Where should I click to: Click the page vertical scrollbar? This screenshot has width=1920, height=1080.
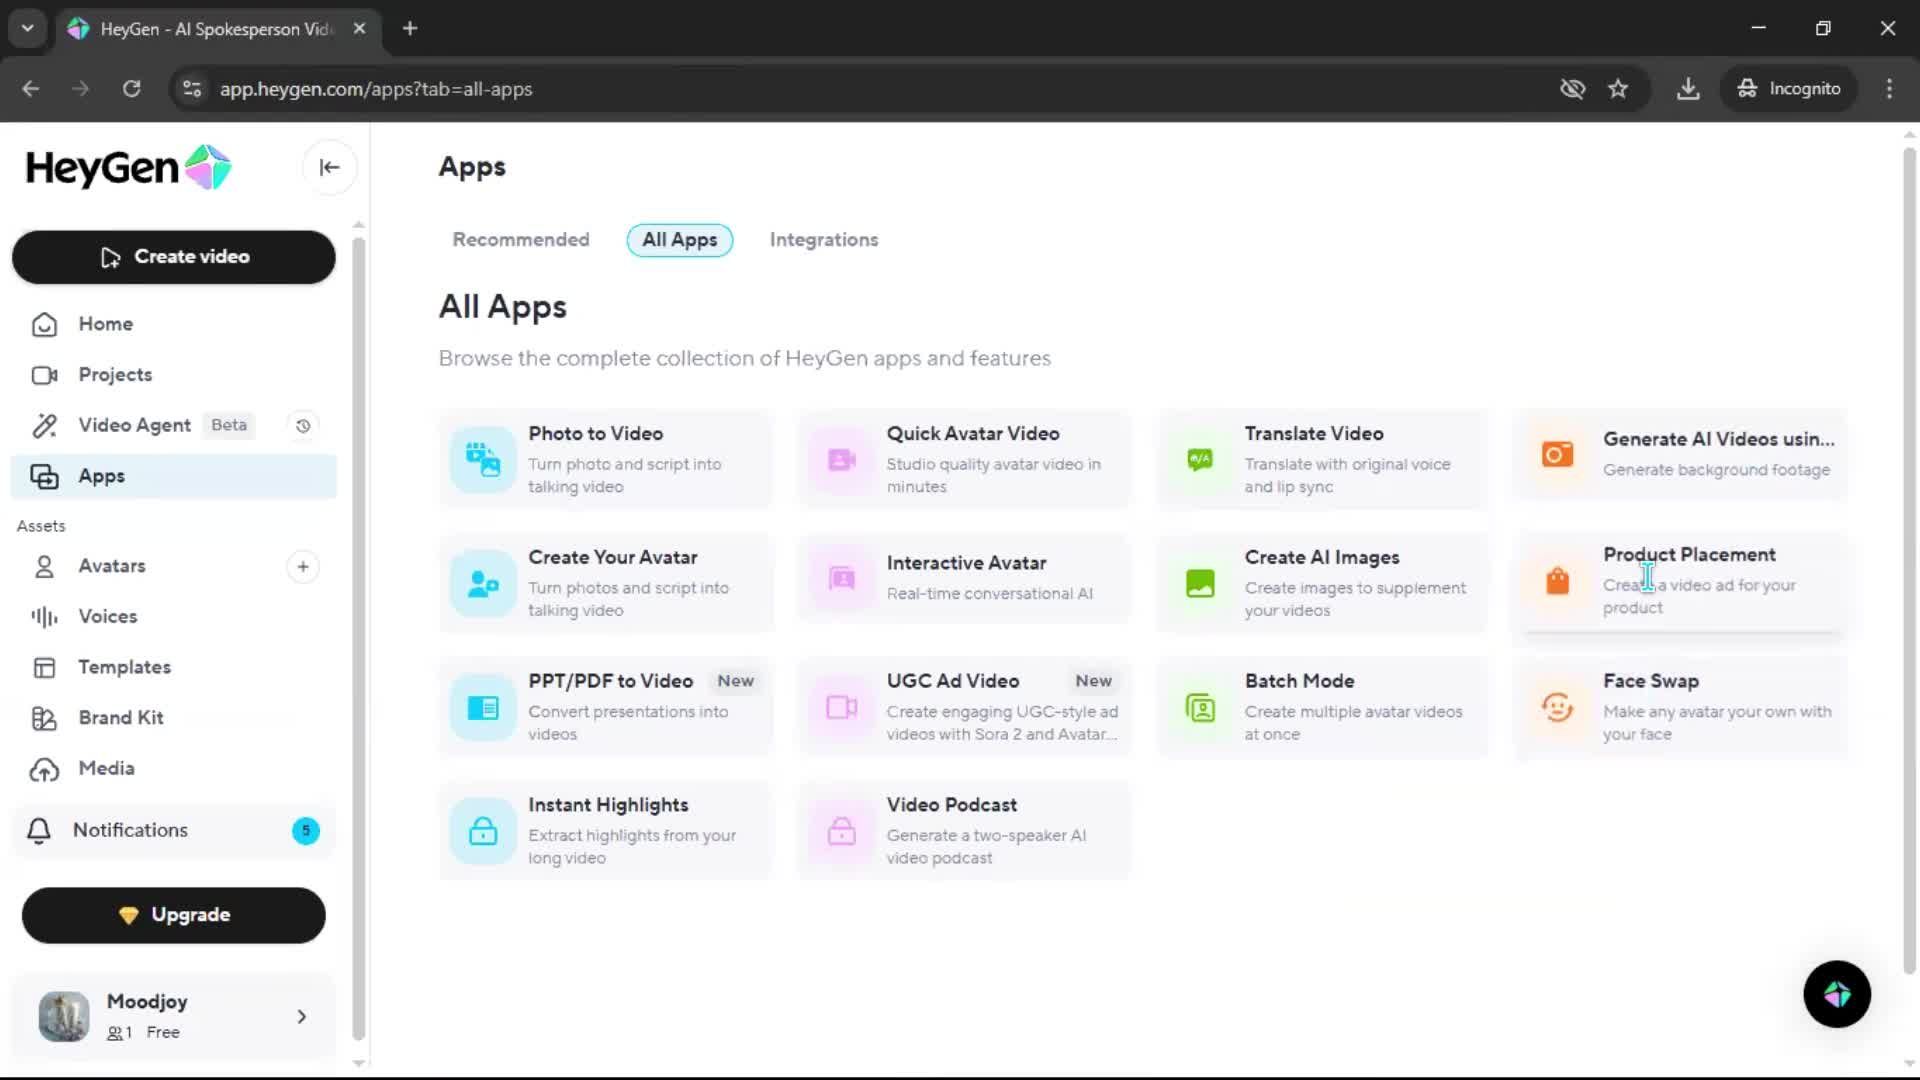[1908, 560]
